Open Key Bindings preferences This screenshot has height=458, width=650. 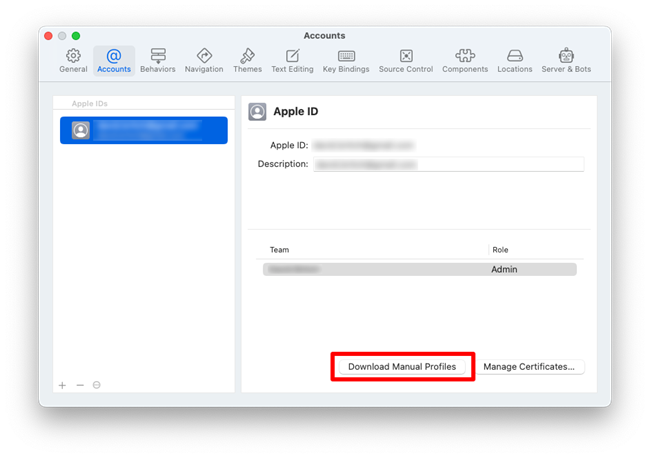point(346,60)
